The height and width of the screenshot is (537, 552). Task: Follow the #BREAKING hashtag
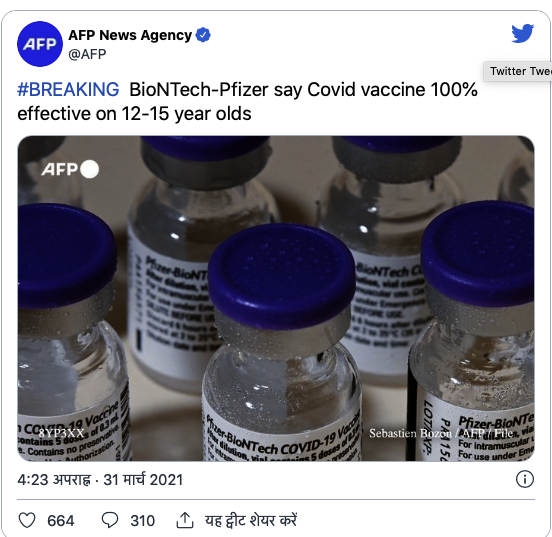pyautogui.click(x=68, y=89)
